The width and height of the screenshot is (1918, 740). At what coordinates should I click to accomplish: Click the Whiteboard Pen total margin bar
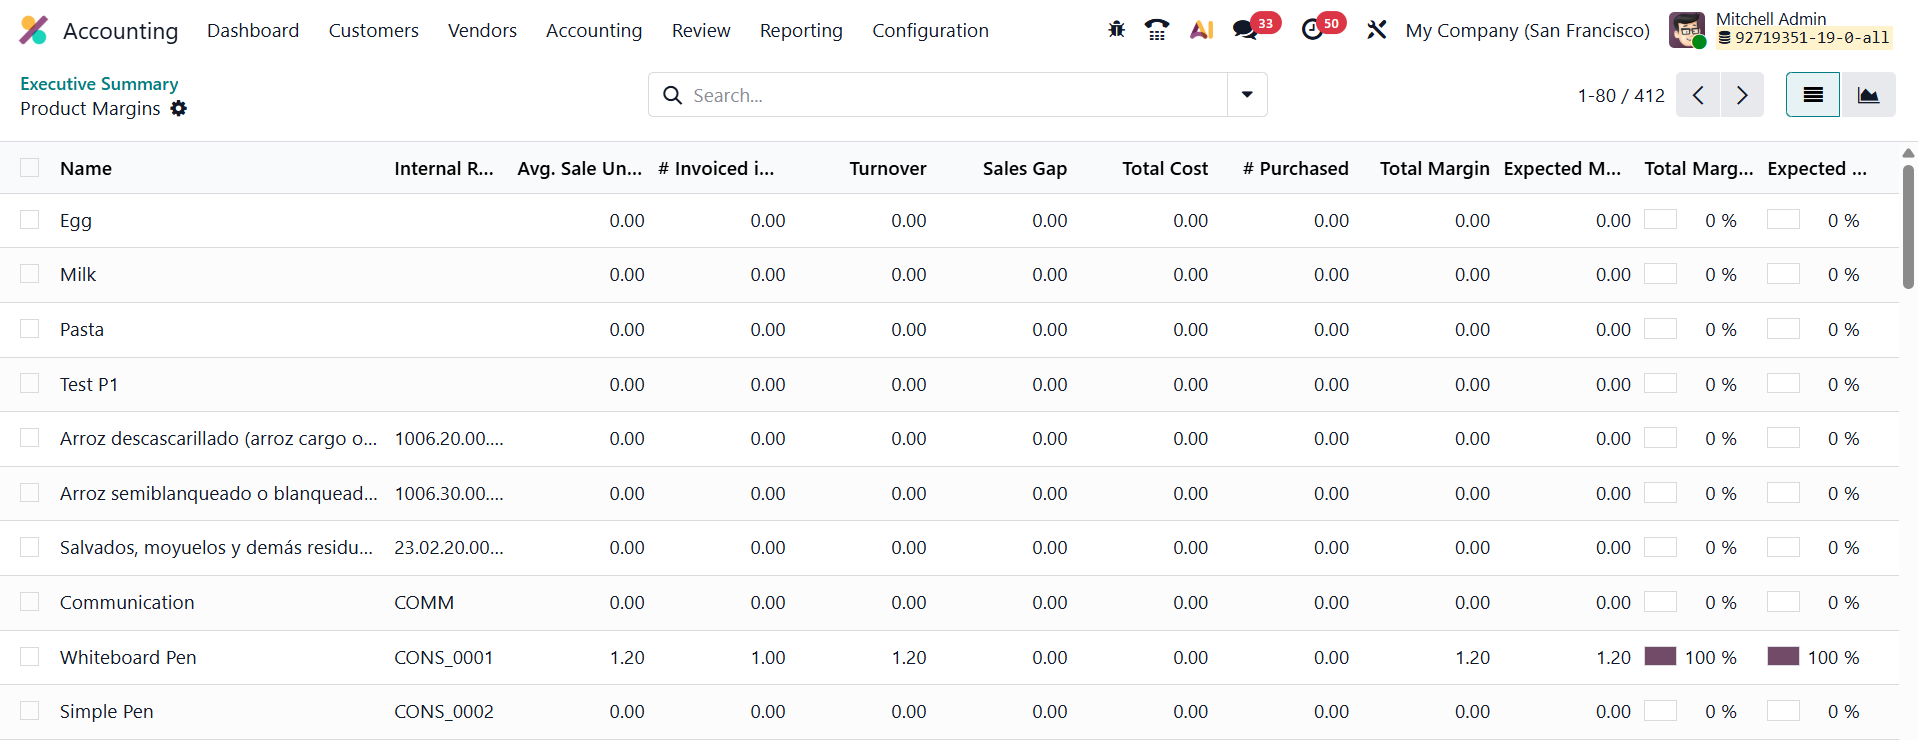point(1660,657)
